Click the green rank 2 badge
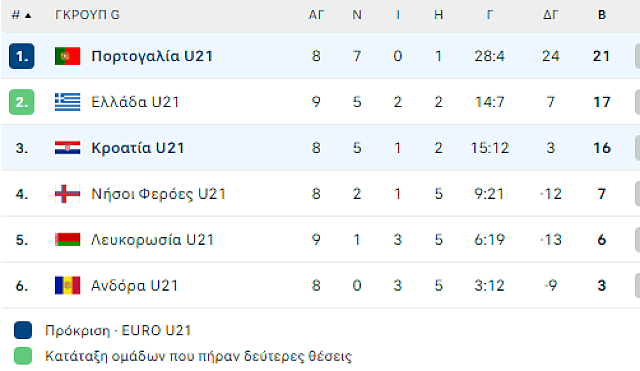Viewport: 640px width, 371px height. click(22, 102)
